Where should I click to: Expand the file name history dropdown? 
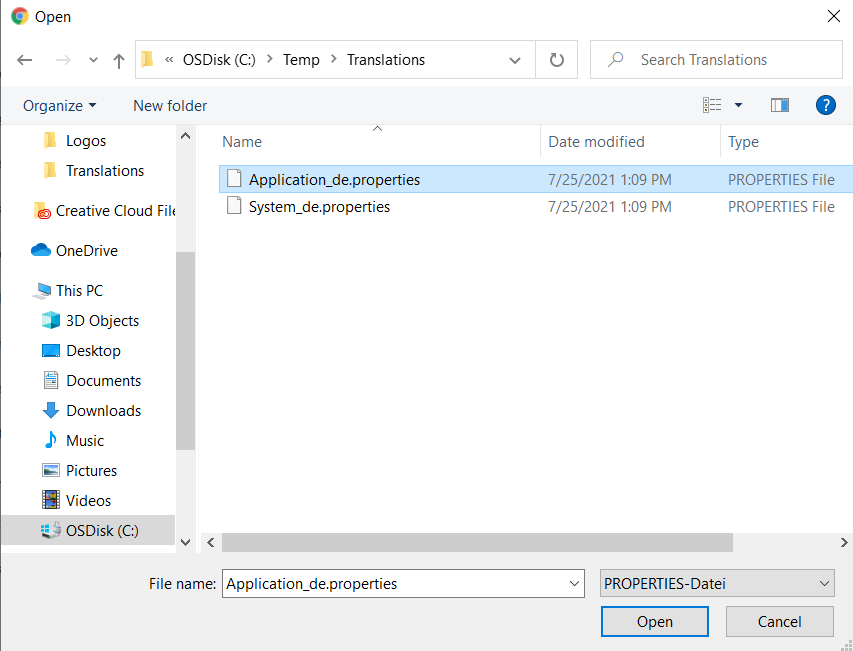[574, 583]
